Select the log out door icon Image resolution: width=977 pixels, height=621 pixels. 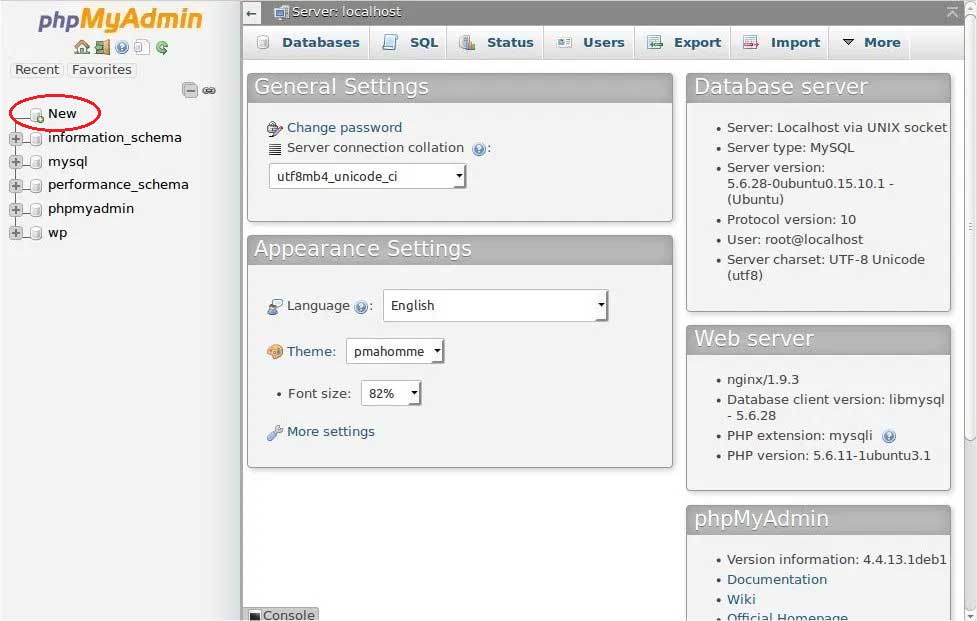tap(103, 47)
